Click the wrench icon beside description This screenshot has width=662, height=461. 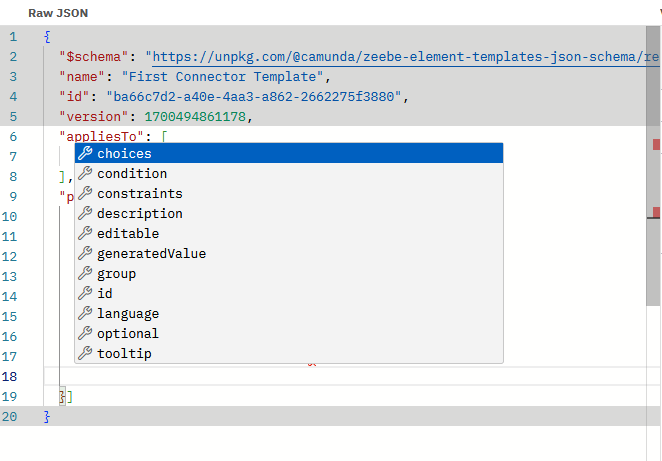coord(85,213)
